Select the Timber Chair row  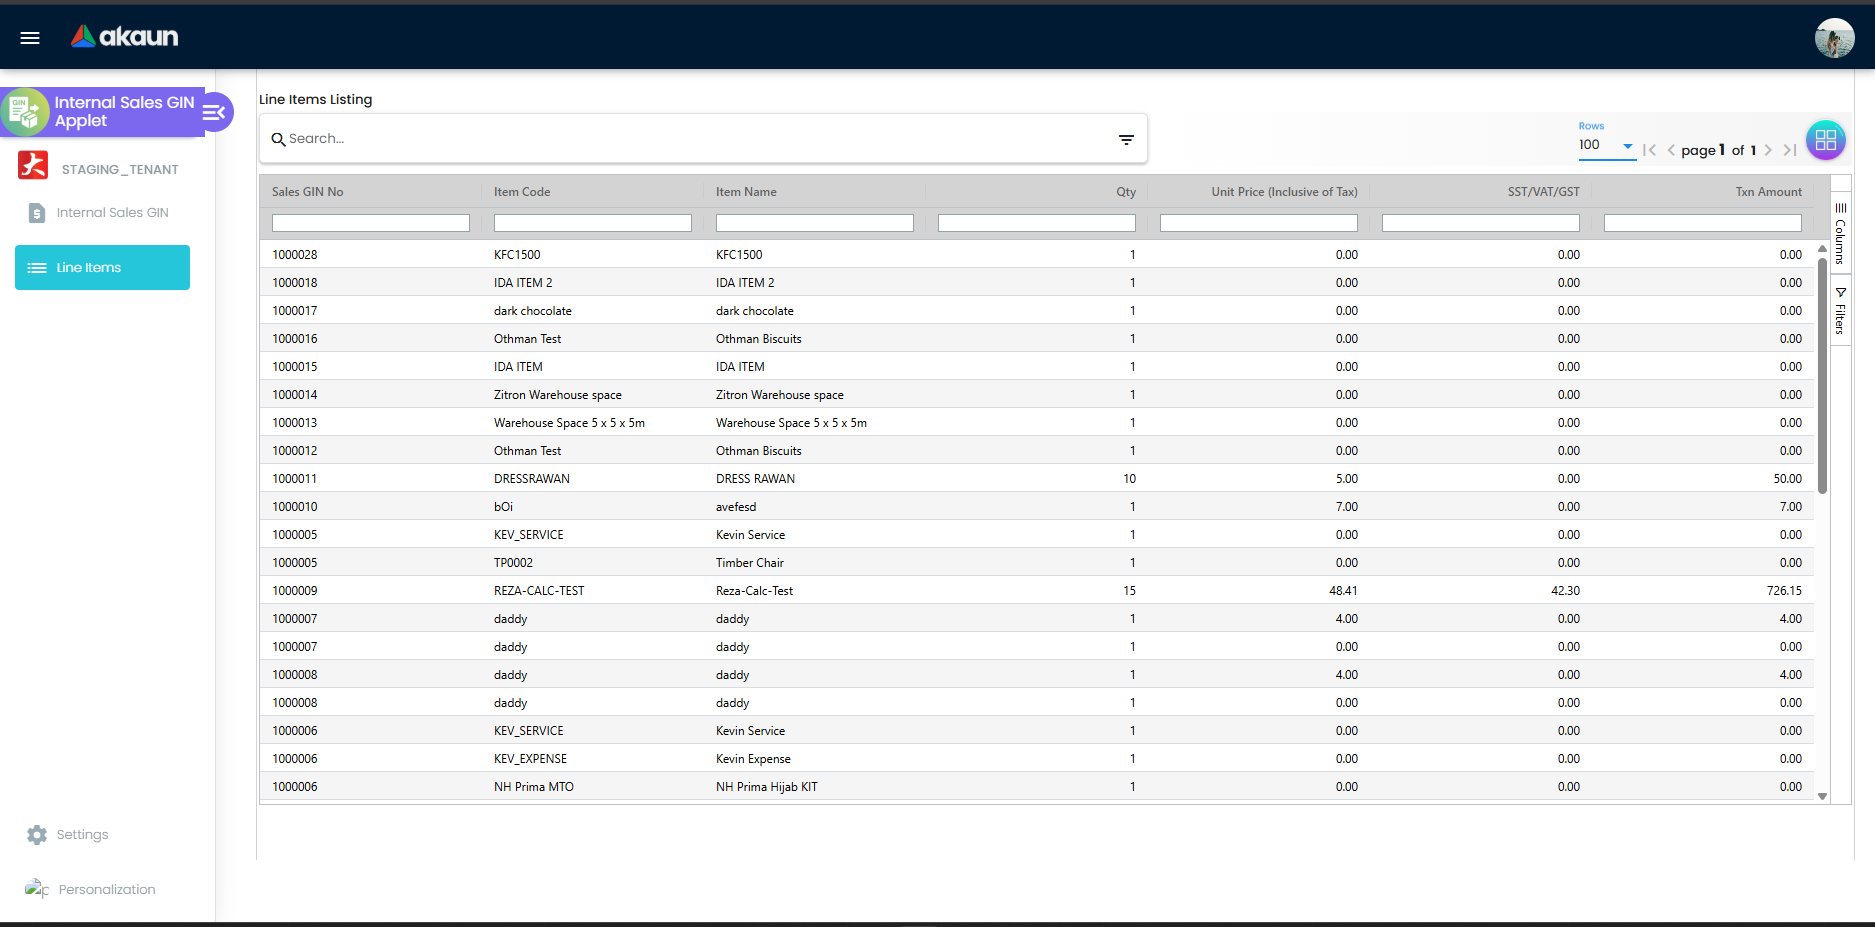coord(1037,563)
